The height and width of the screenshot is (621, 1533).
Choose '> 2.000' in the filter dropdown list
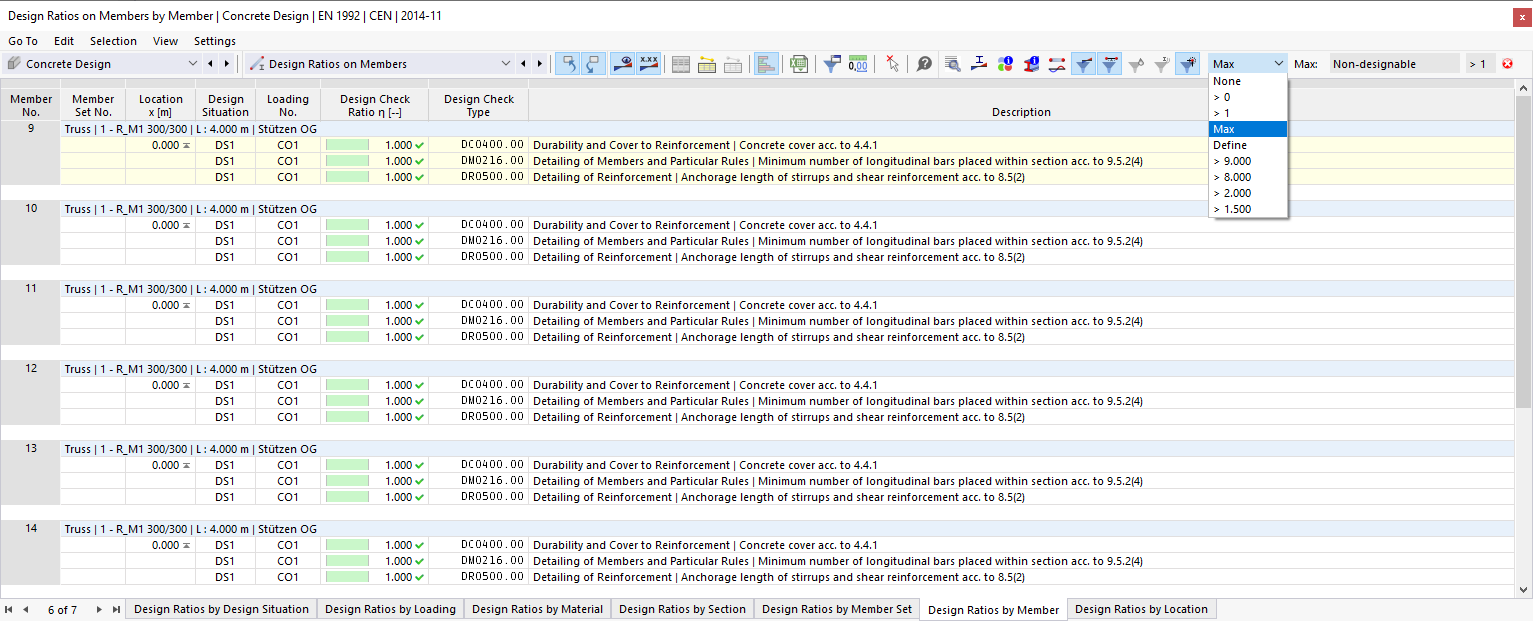coord(1248,193)
